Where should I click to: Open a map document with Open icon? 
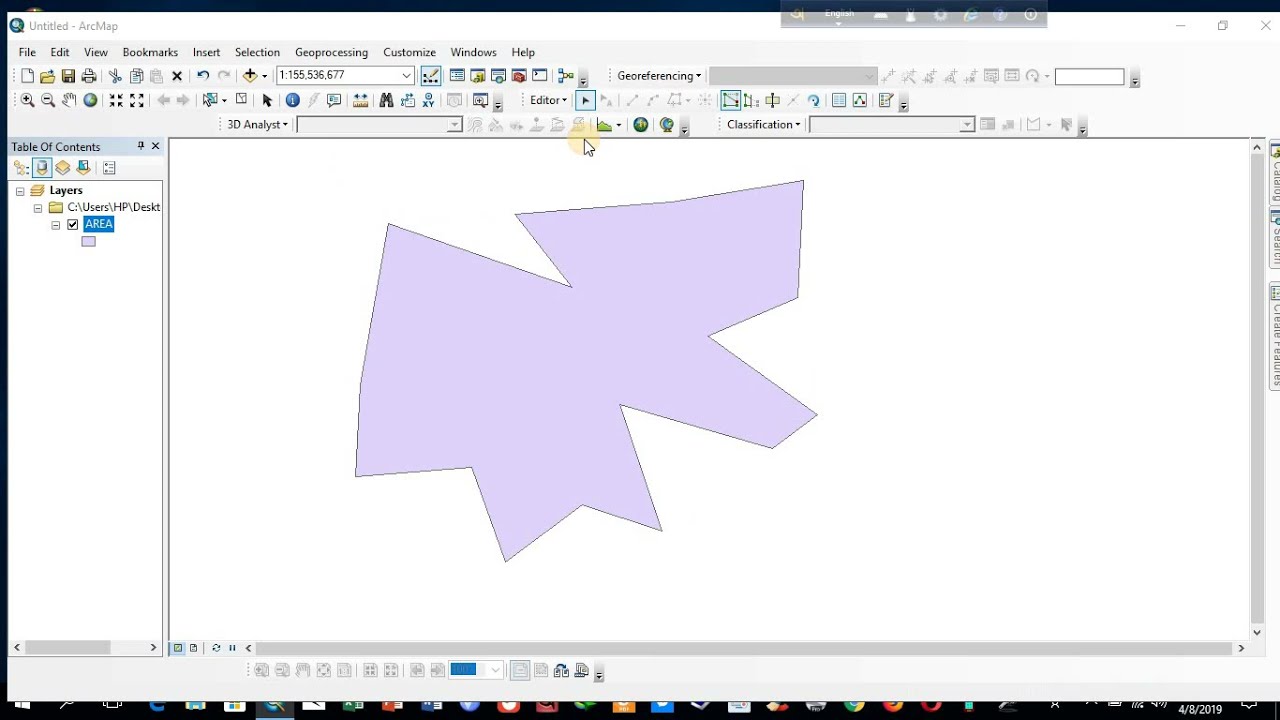47,76
